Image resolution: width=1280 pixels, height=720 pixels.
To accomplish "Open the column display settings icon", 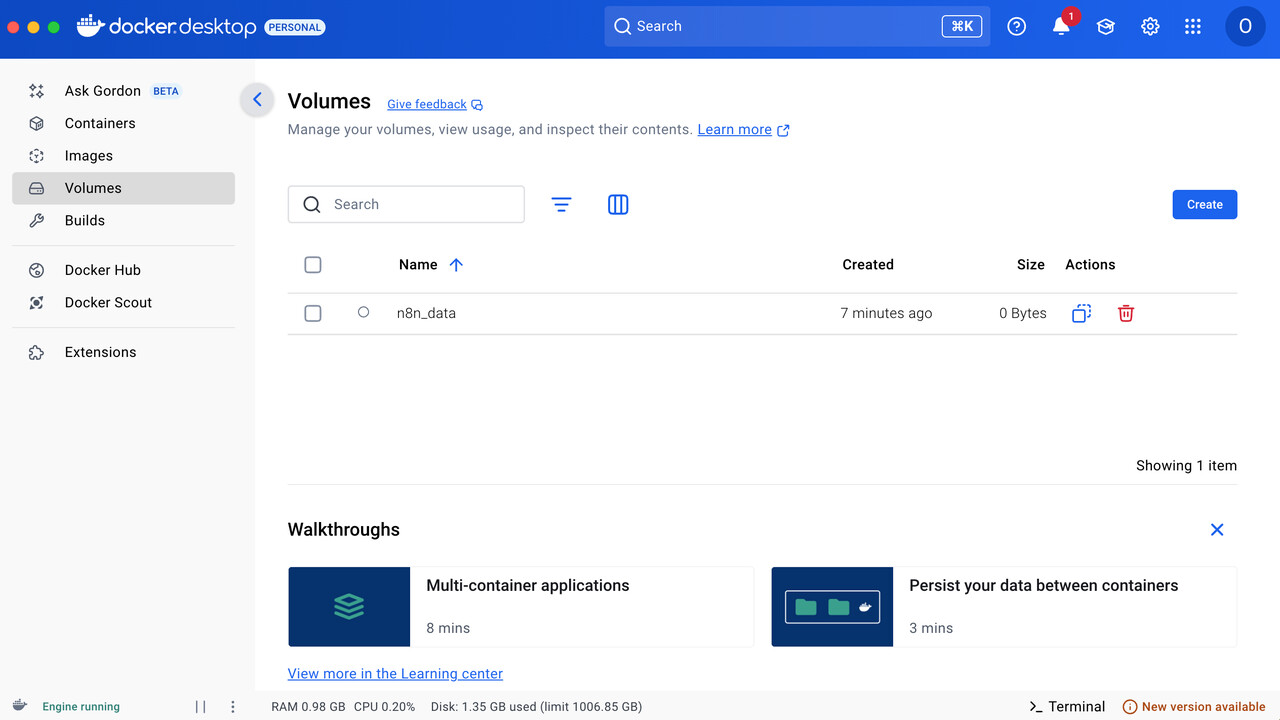I will (618, 204).
